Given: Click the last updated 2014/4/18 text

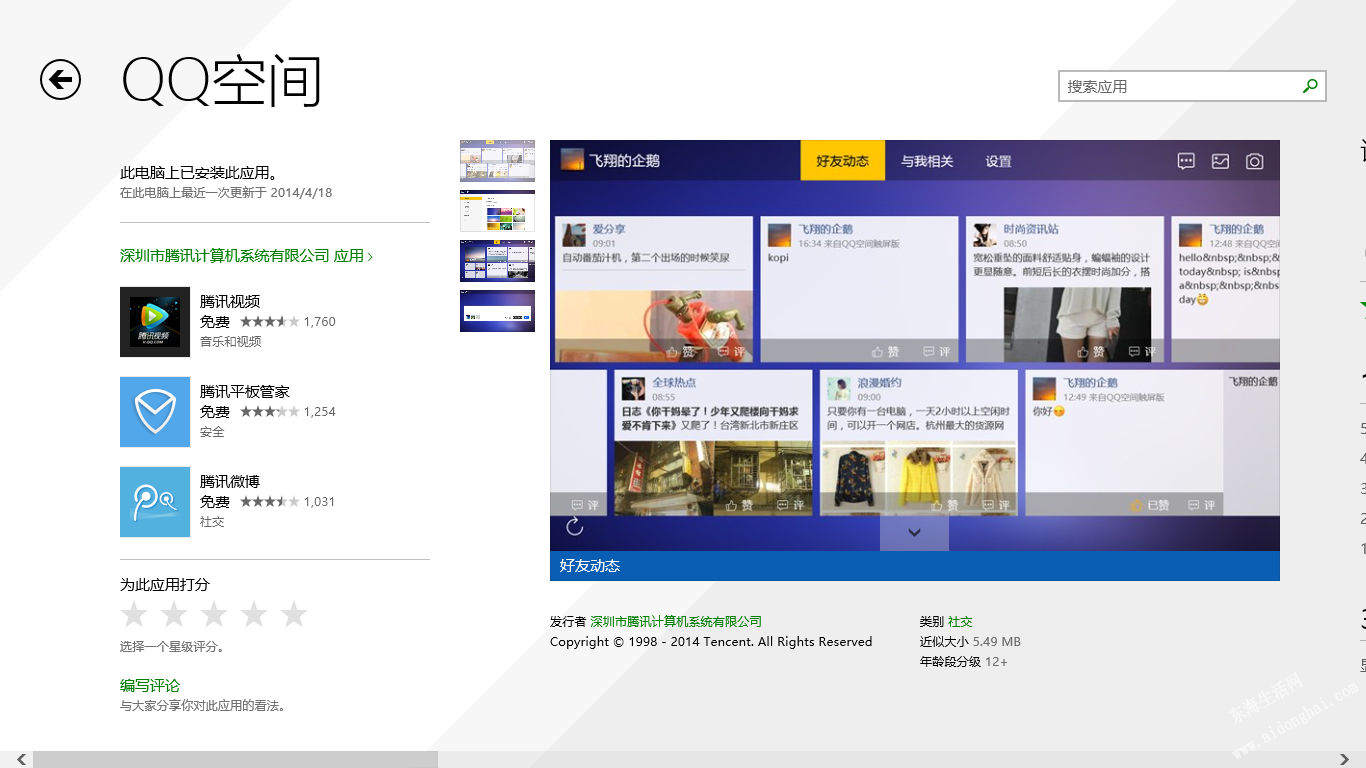Looking at the screenshot, I should (x=226, y=192).
